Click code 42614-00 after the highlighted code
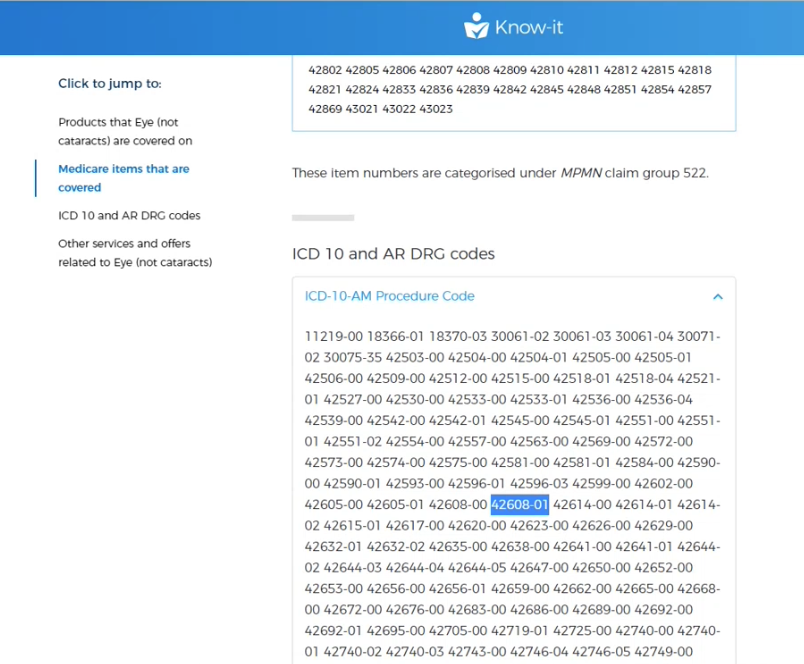 pos(581,505)
